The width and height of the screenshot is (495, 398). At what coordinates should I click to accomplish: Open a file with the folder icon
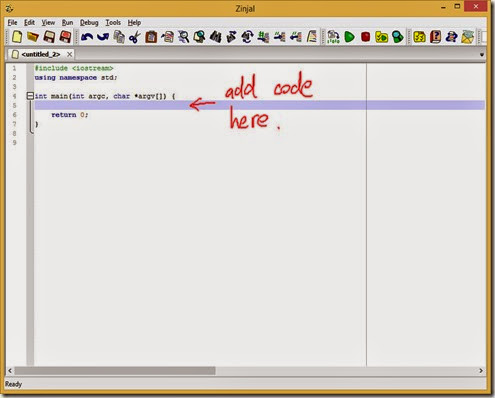pyautogui.click(x=33, y=37)
